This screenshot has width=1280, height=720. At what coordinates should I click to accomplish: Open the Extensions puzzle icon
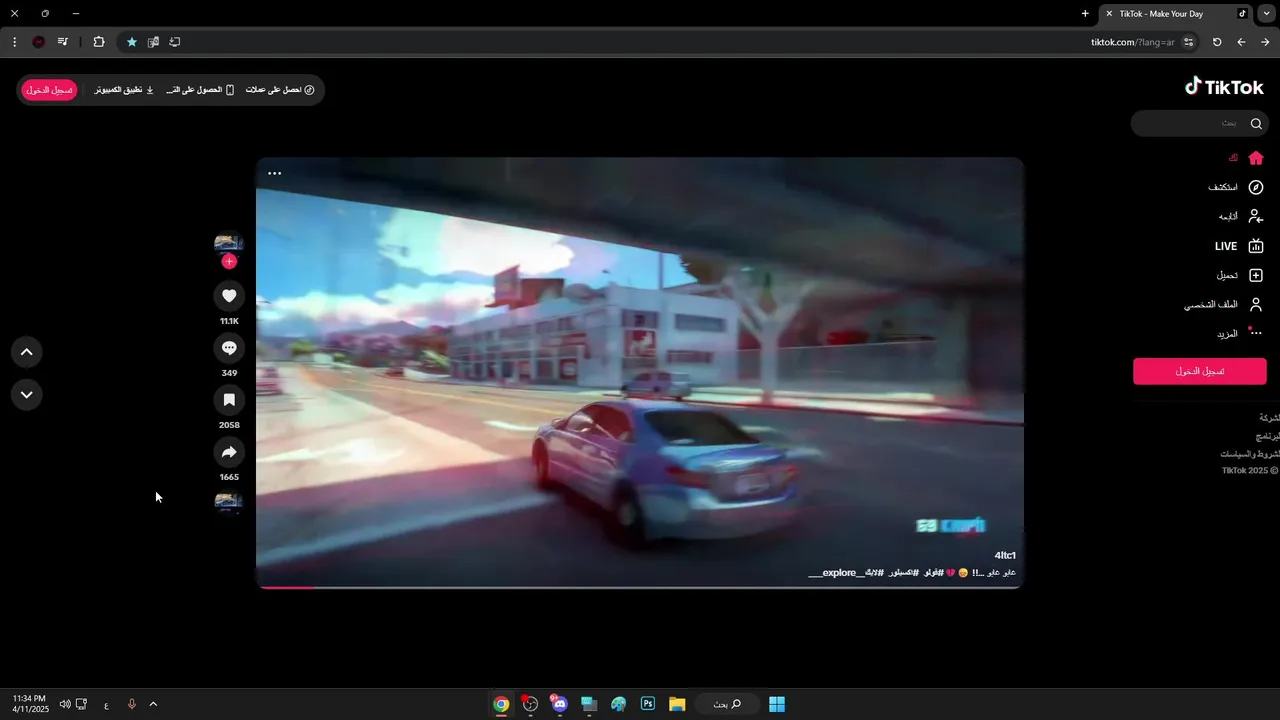click(98, 42)
